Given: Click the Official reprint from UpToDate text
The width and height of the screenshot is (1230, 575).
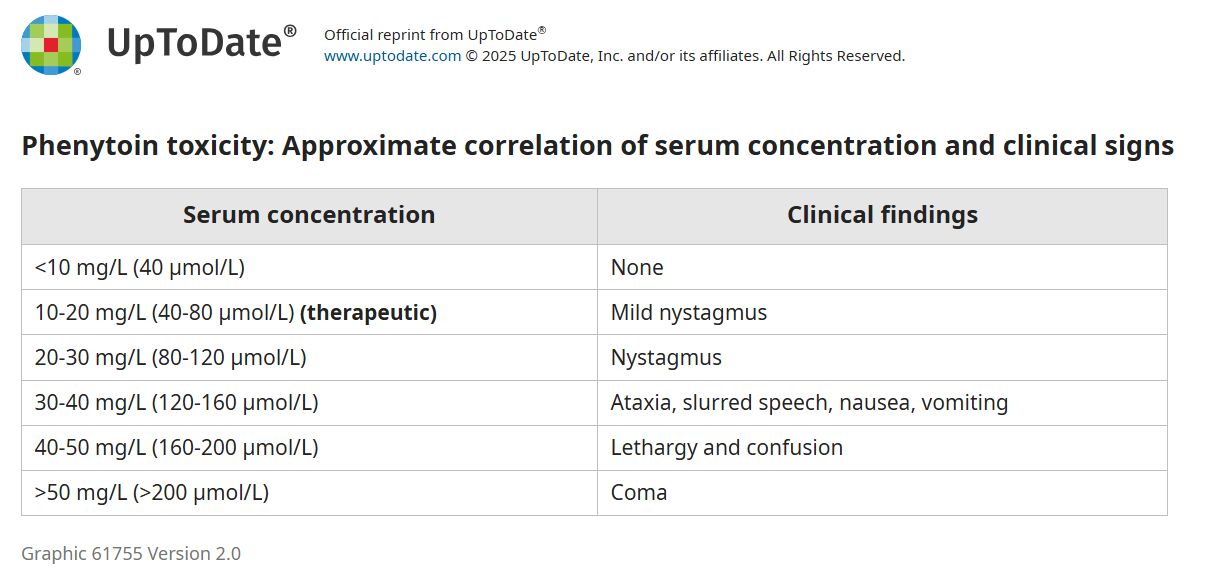Looking at the screenshot, I should [x=434, y=35].
